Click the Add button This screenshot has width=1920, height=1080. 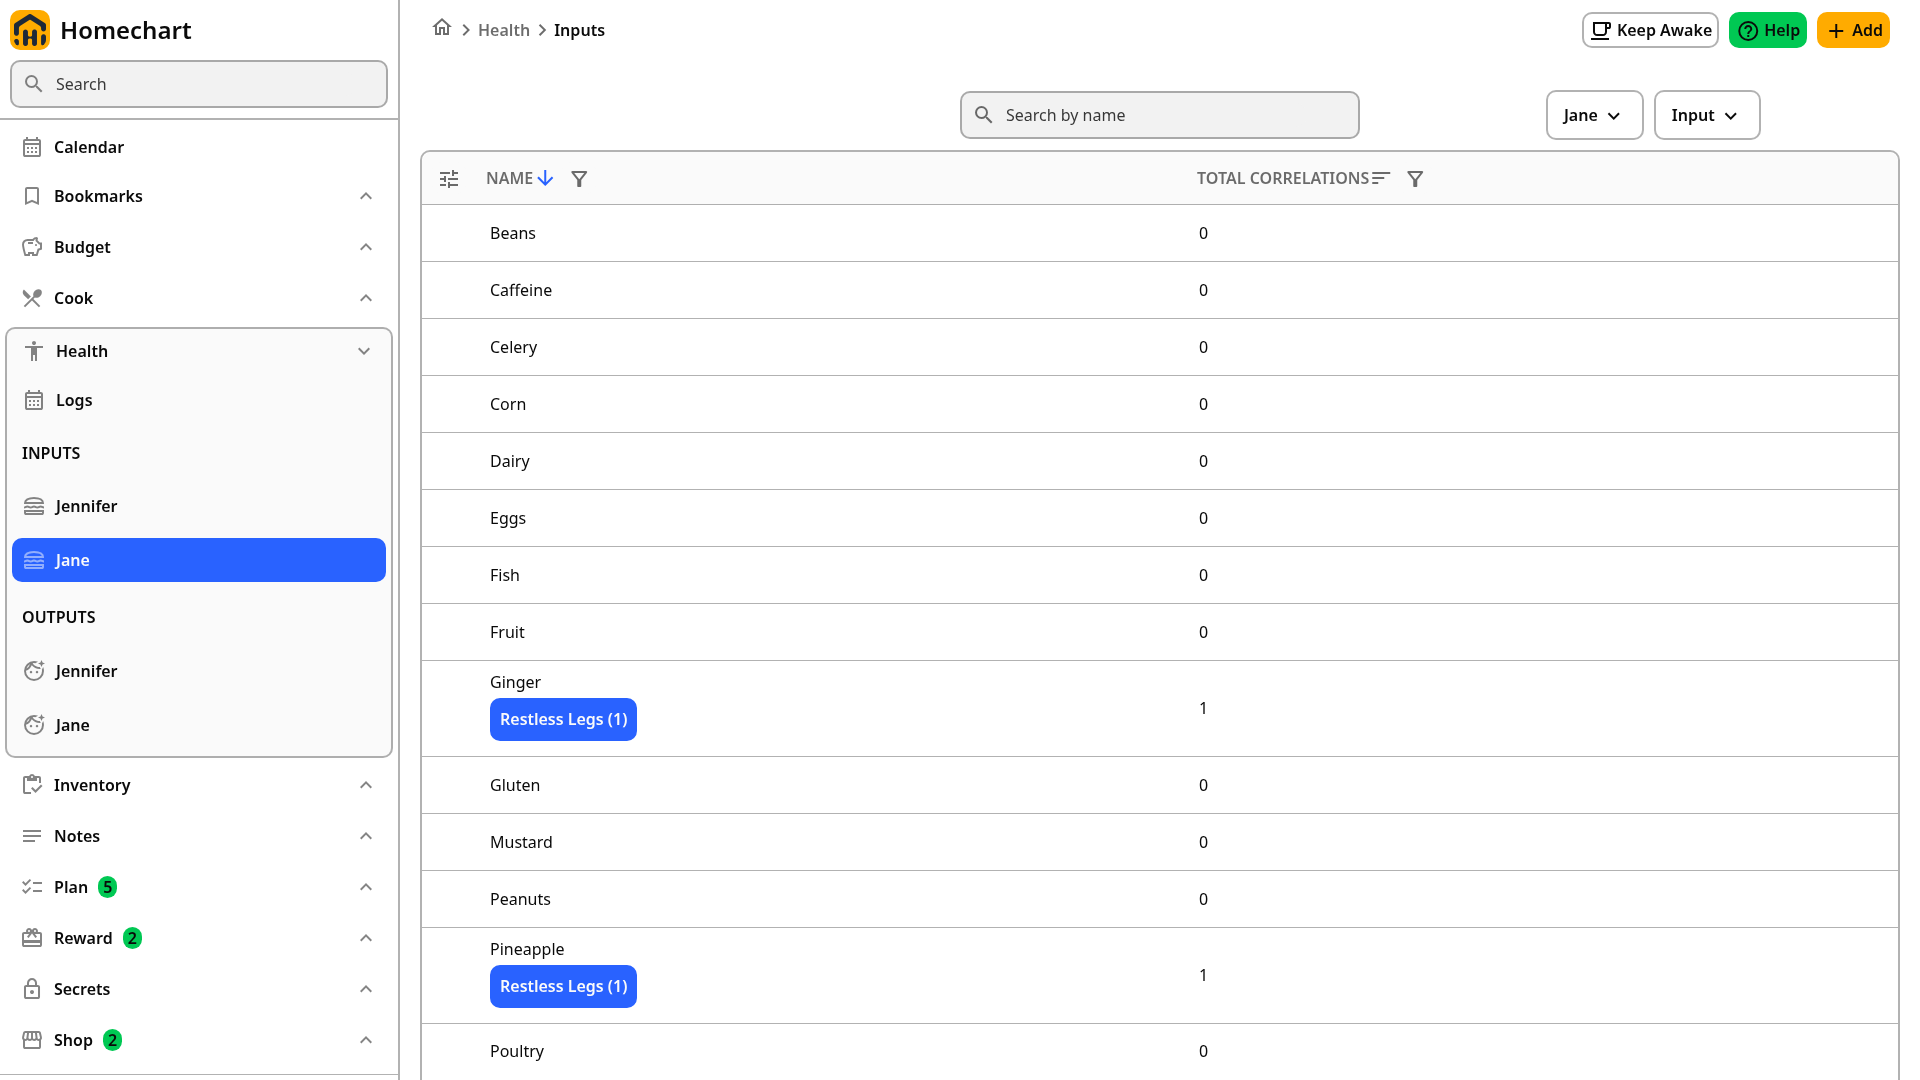[1853, 30]
